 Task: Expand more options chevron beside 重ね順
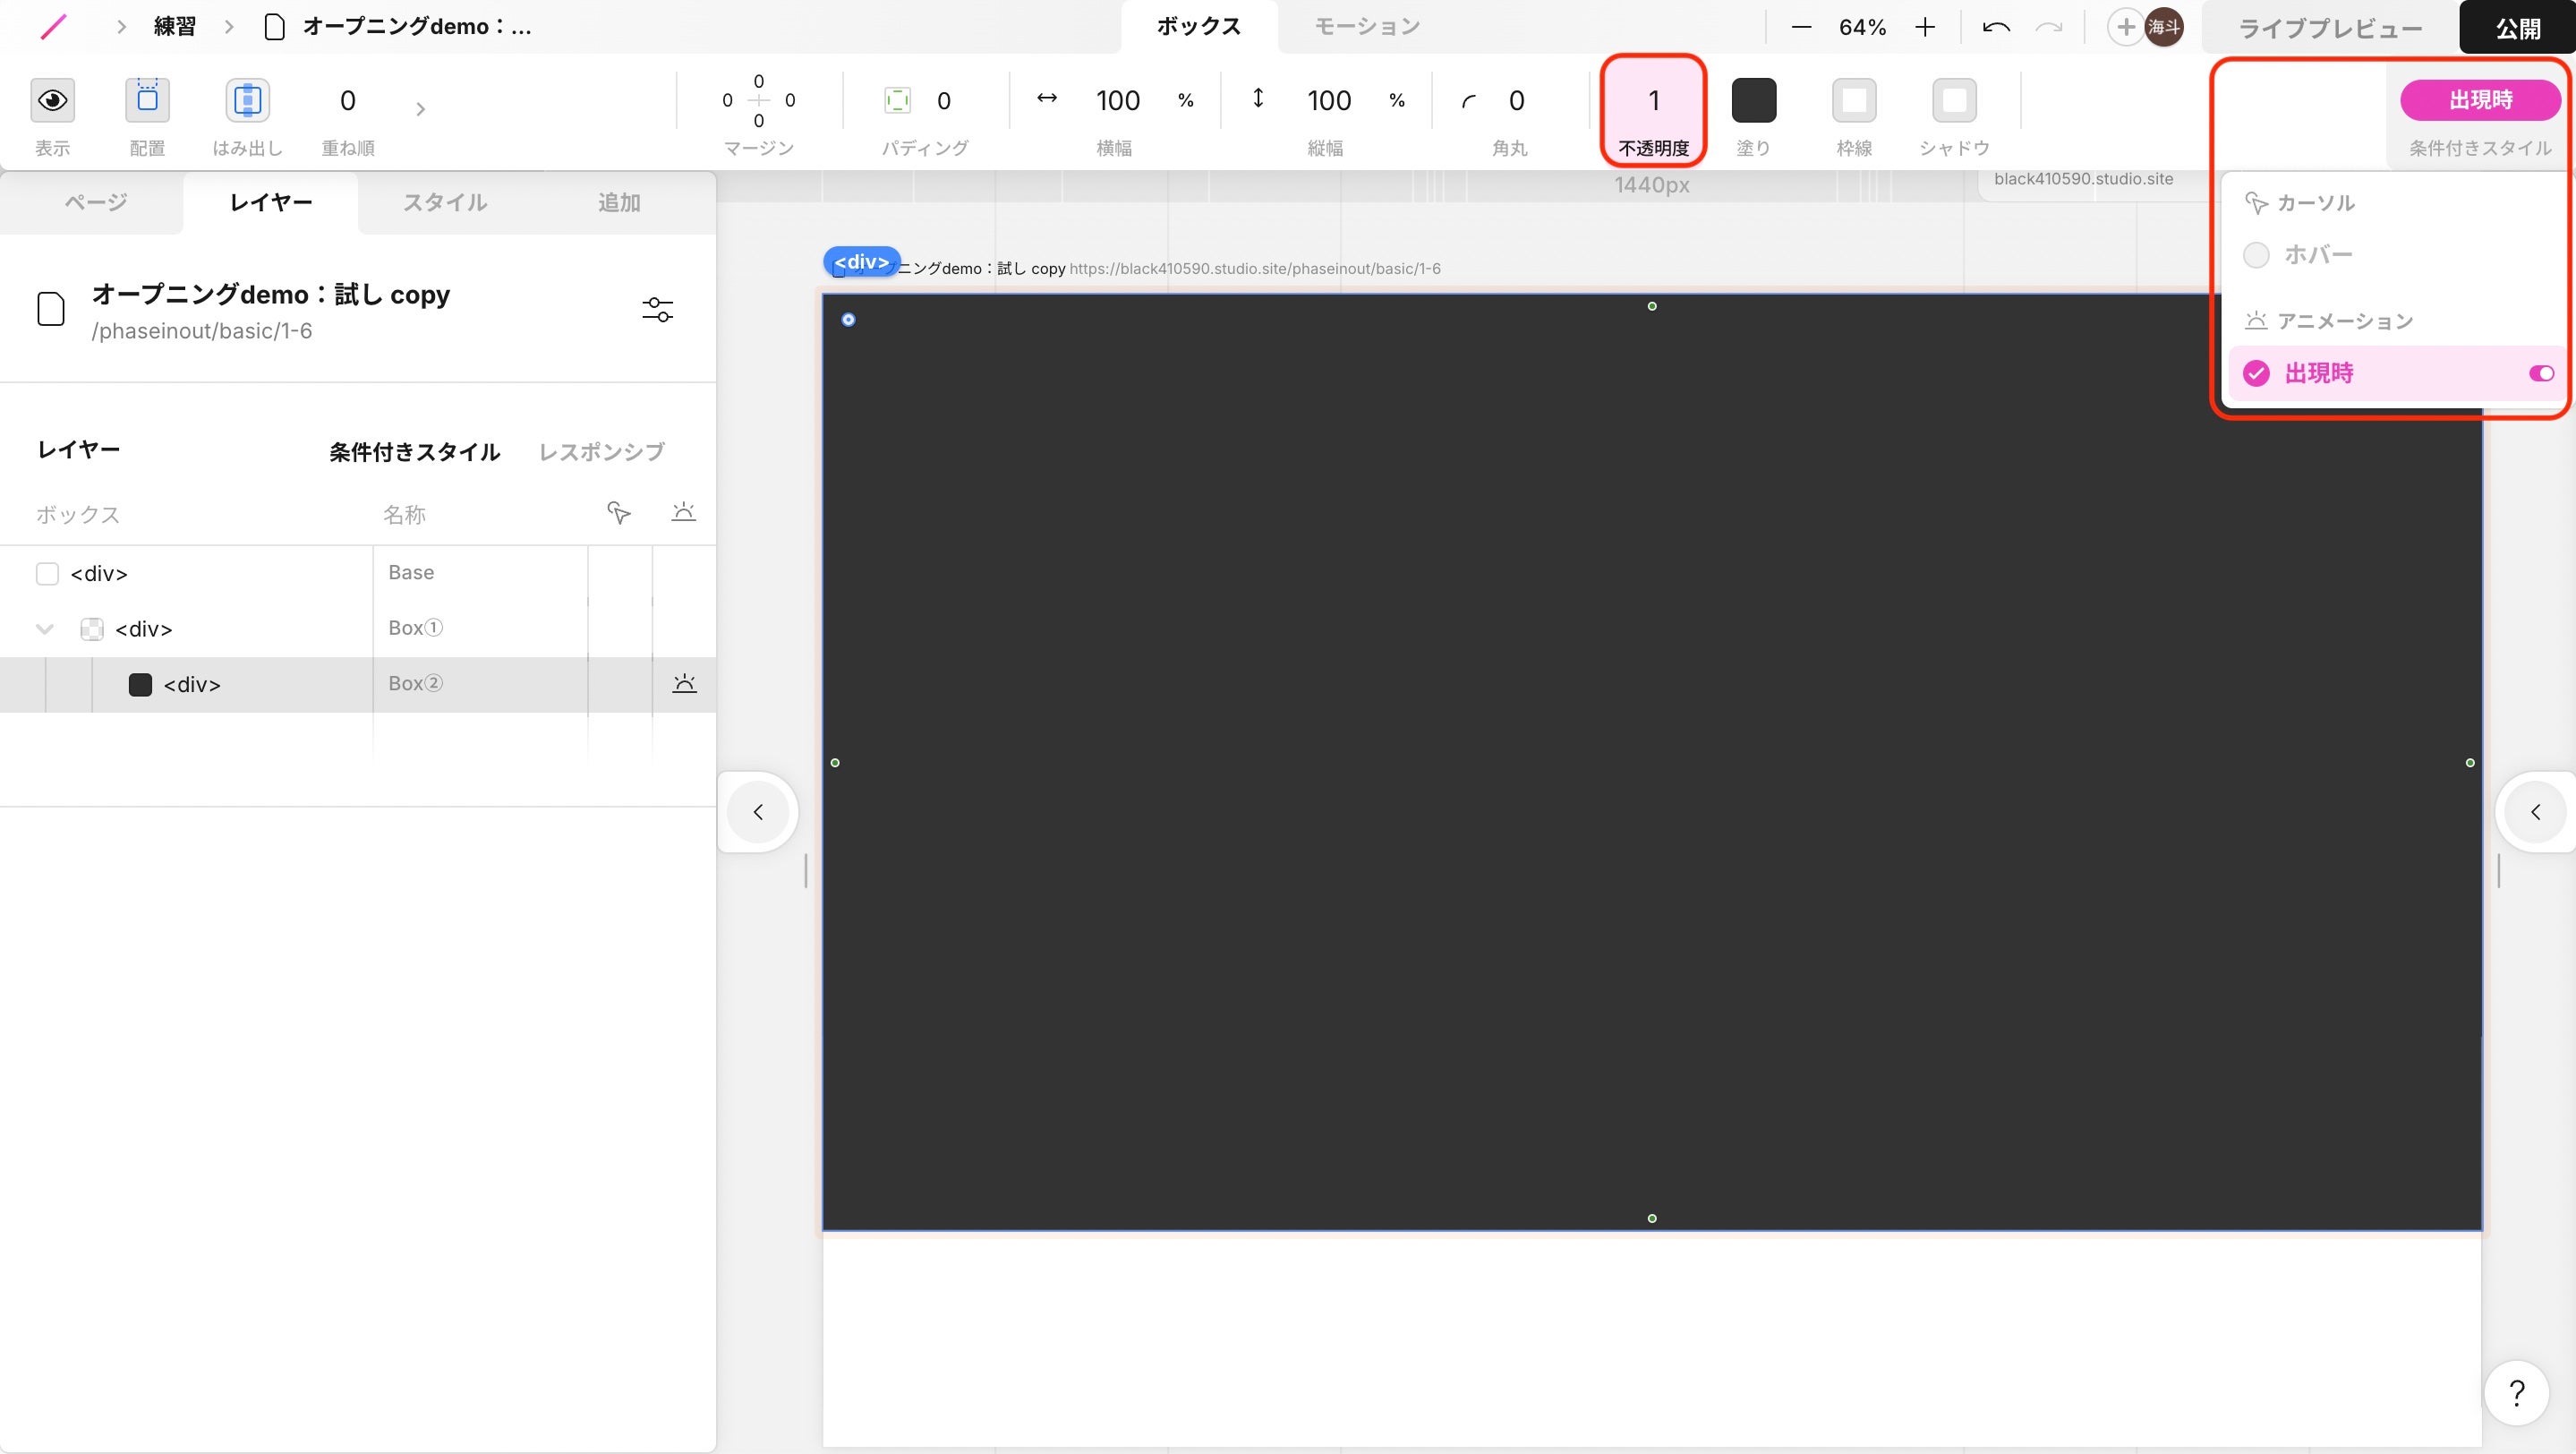tap(421, 108)
